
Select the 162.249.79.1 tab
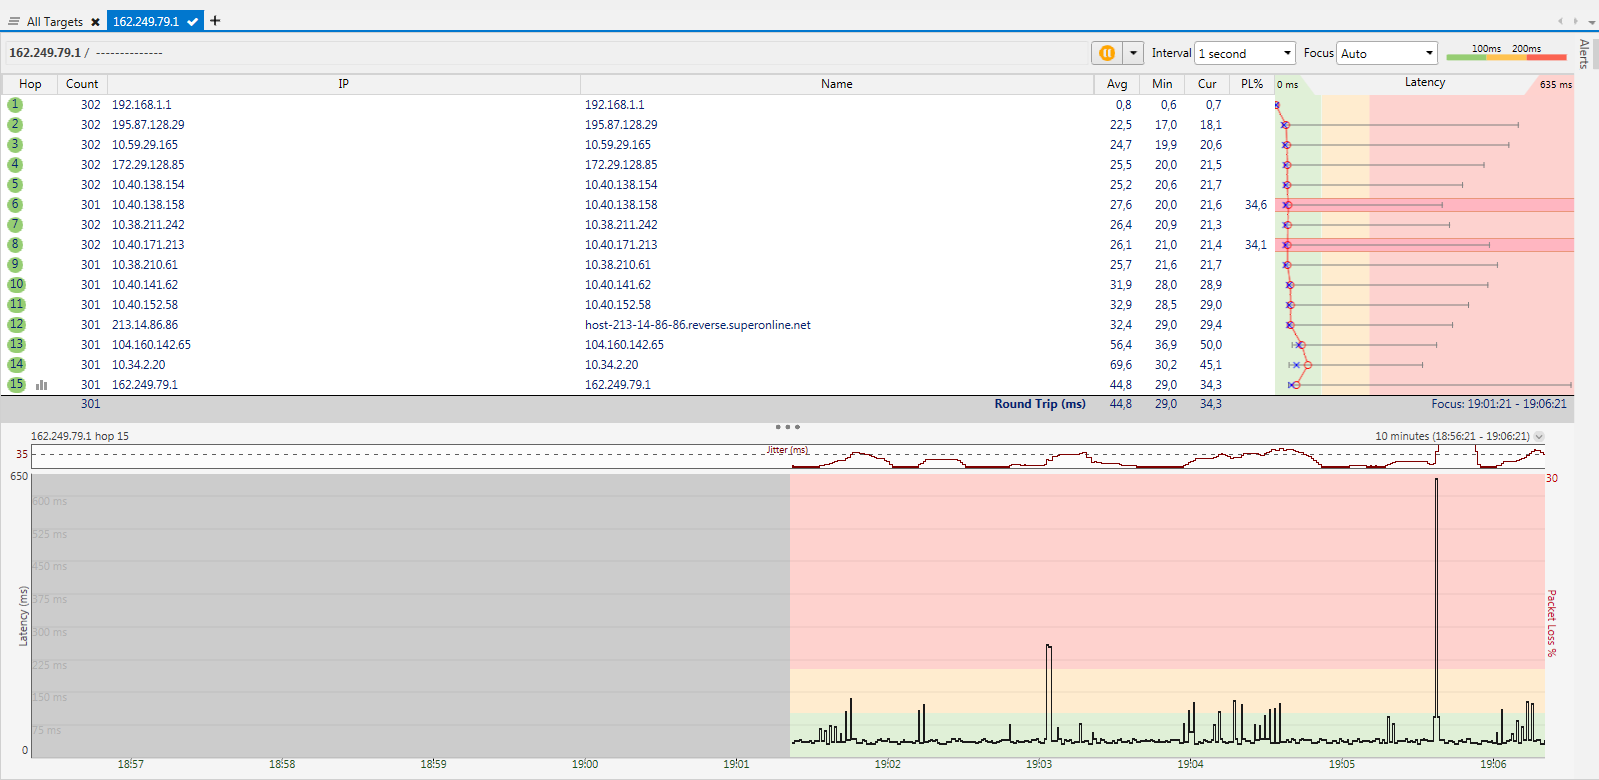[146, 21]
